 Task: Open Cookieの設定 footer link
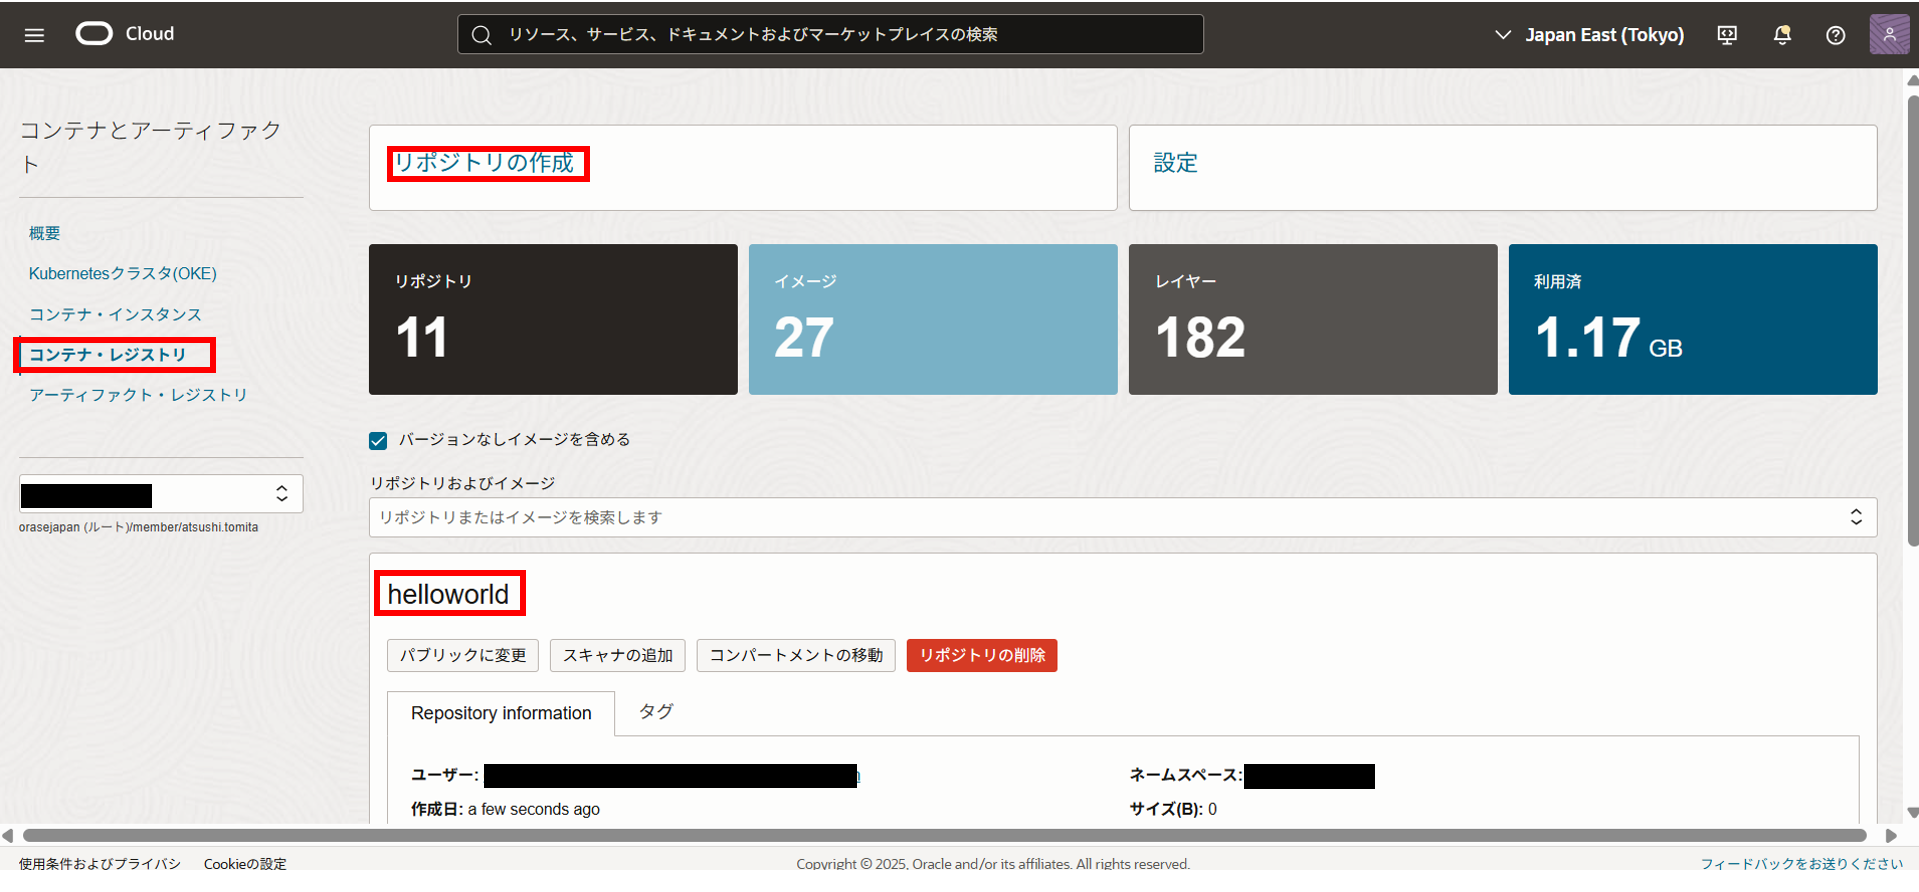[x=245, y=863]
